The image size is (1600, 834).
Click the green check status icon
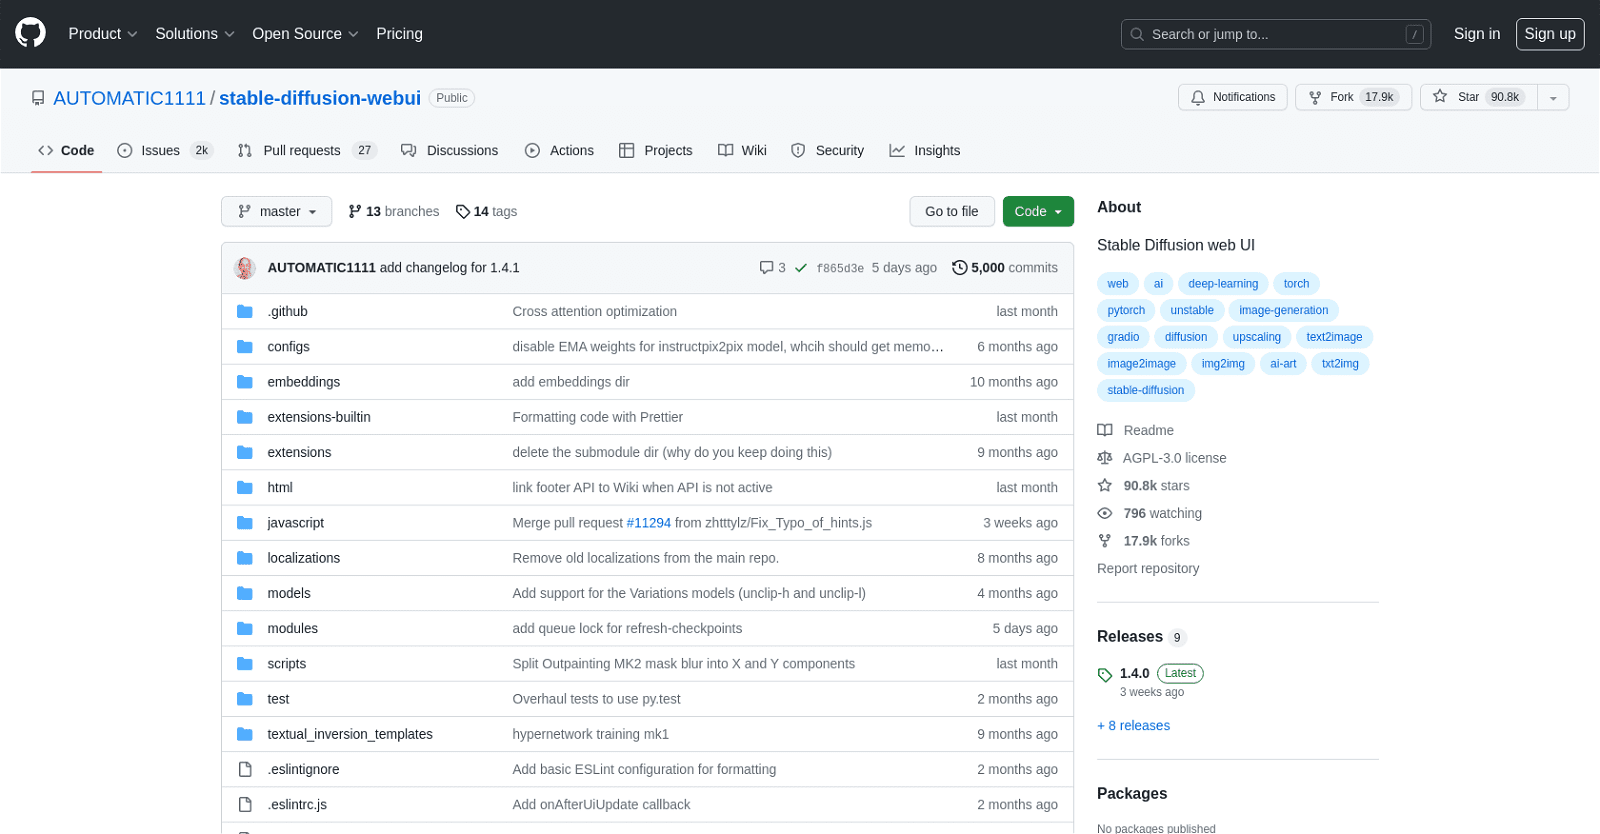801,268
